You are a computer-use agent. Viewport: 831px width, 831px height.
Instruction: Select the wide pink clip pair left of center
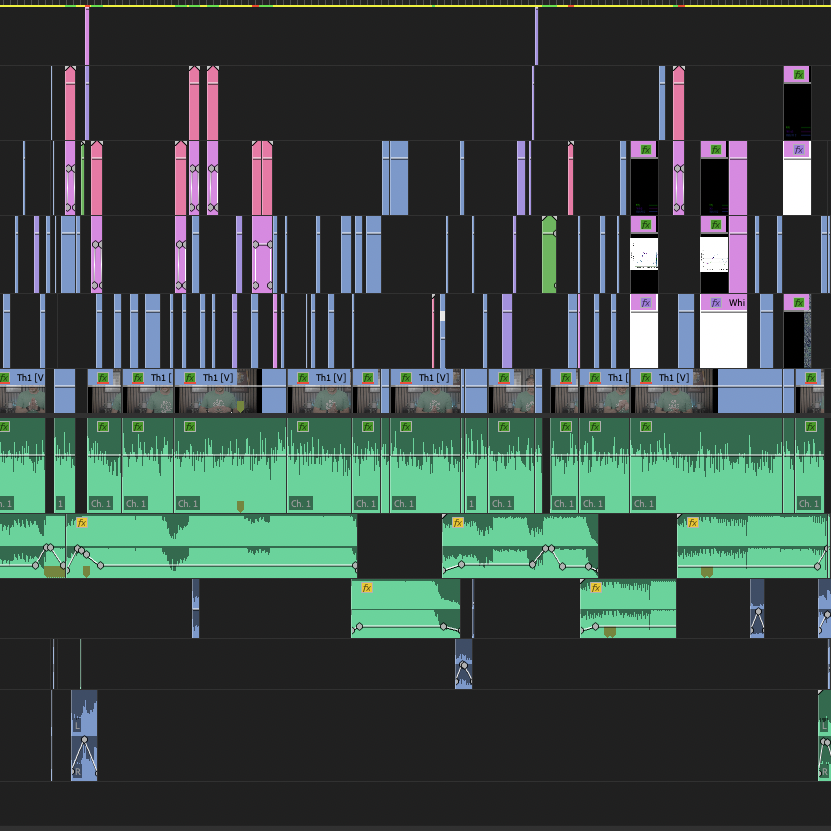[x=262, y=178]
